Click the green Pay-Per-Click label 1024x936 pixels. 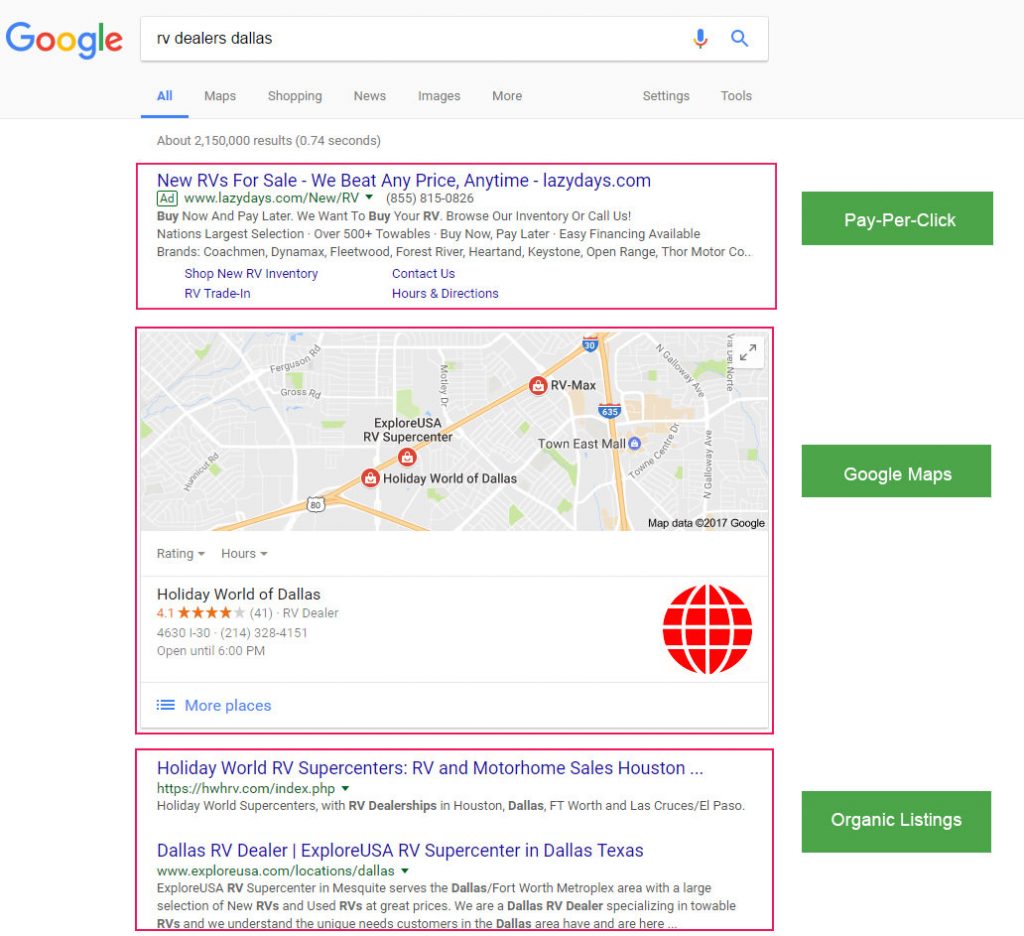[897, 219]
